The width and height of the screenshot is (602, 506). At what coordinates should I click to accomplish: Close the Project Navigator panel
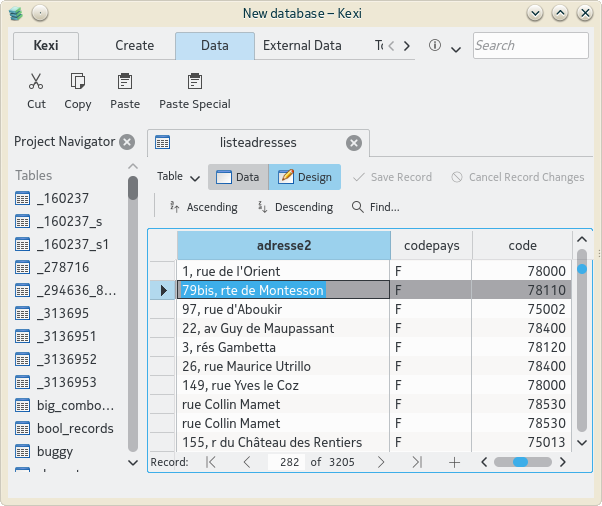[127, 142]
